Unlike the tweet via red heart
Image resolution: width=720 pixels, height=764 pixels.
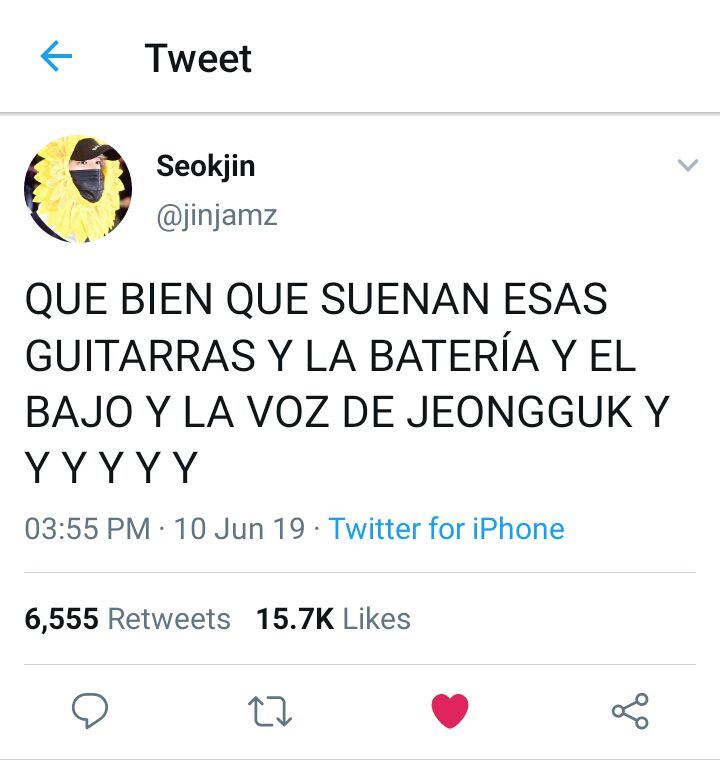pos(450,711)
